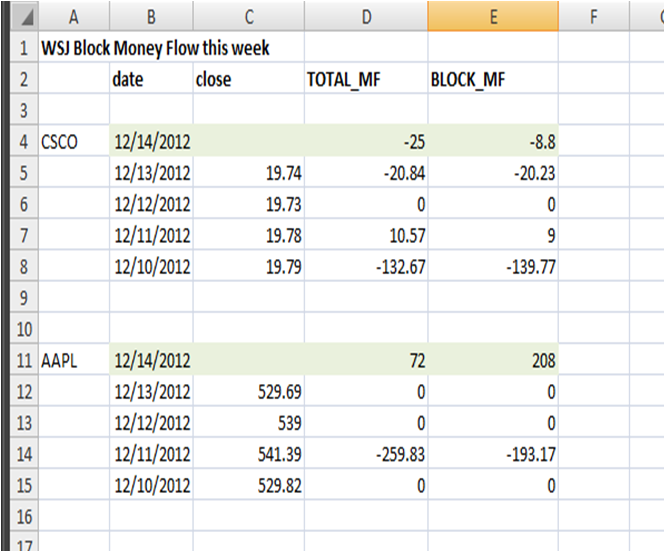Select row 2 header
The width and height of the screenshot is (665, 552).
[x=24, y=78]
